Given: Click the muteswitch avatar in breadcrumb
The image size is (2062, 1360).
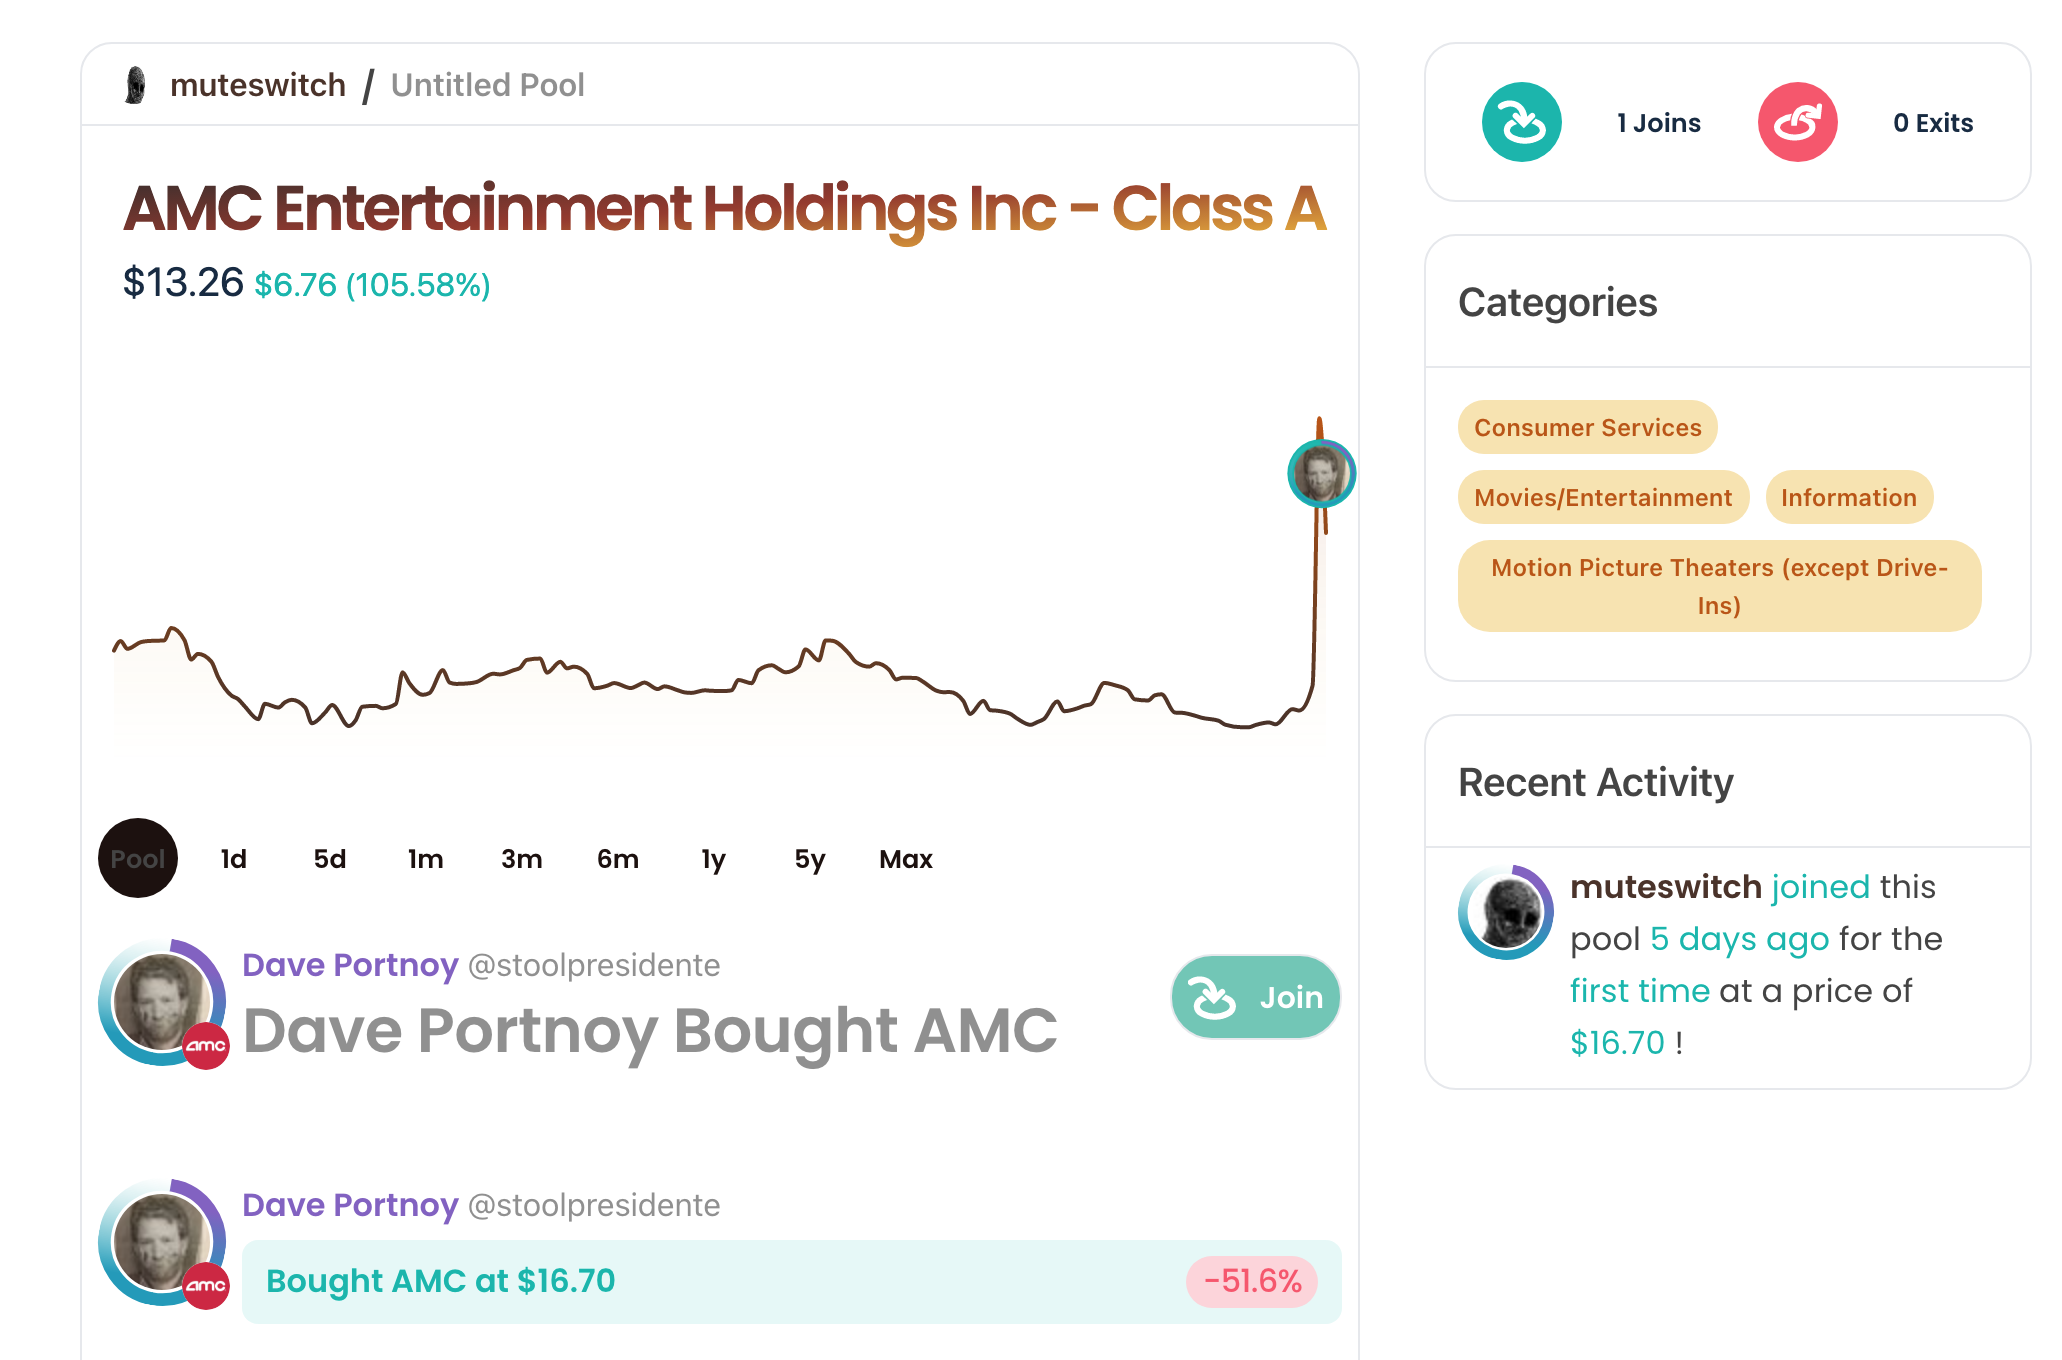Looking at the screenshot, I should pos(136,85).
